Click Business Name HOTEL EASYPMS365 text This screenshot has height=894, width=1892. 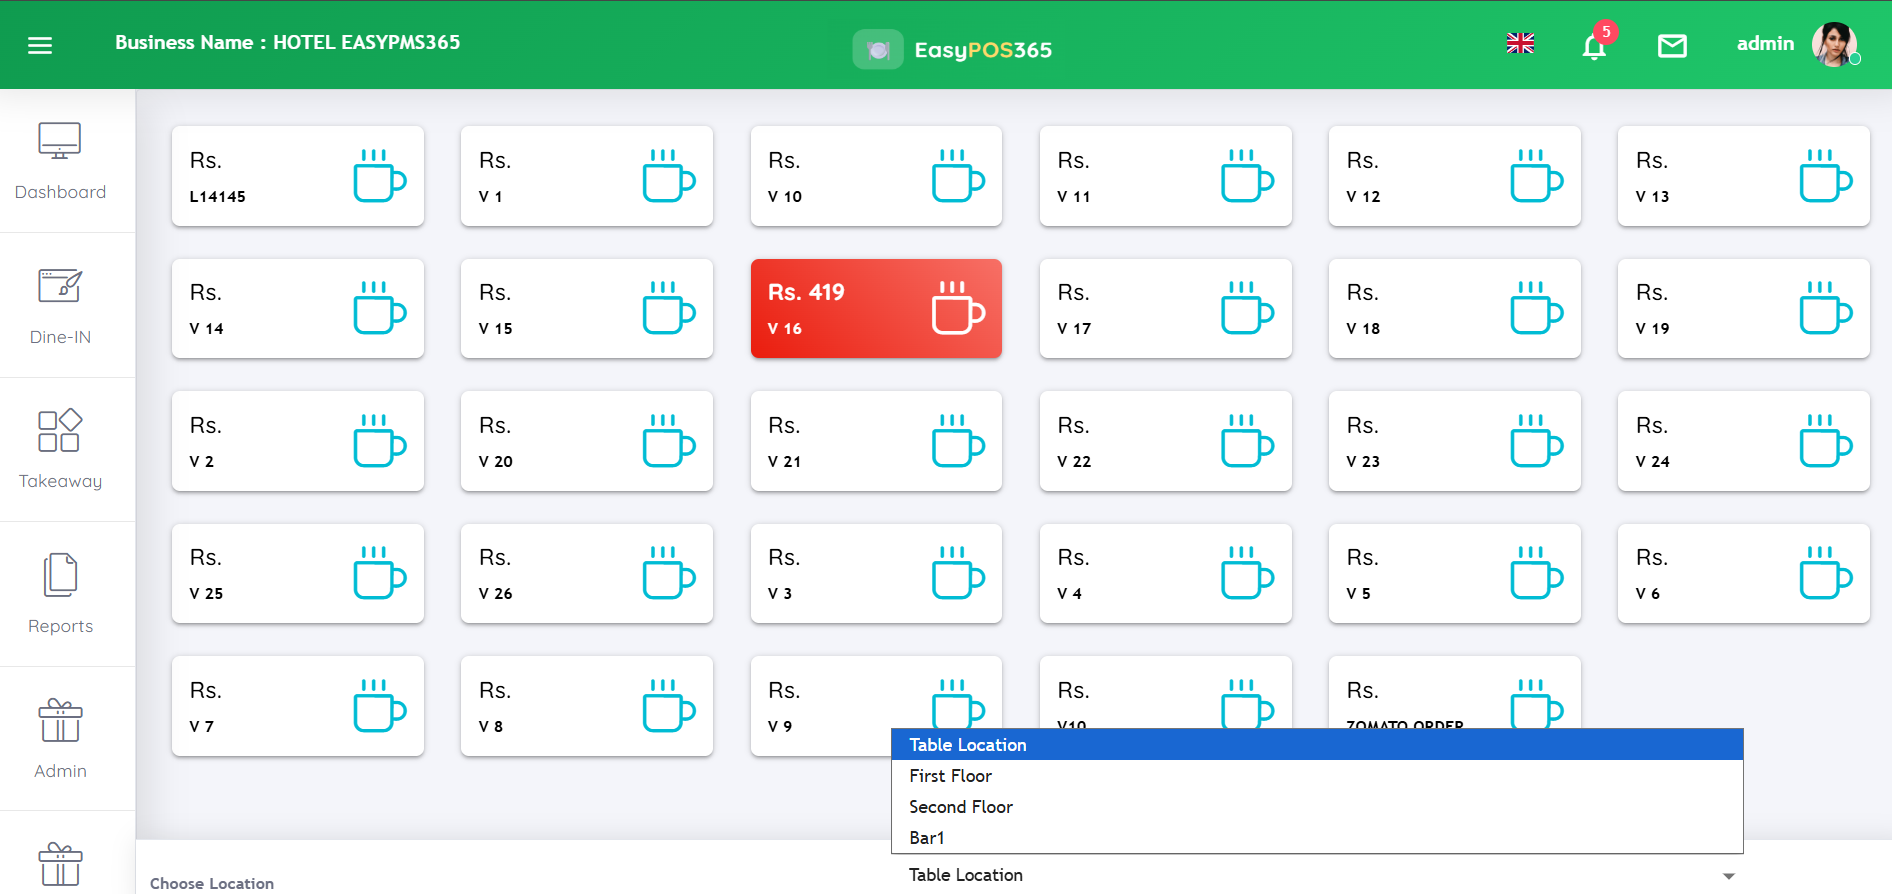point(287,42)
